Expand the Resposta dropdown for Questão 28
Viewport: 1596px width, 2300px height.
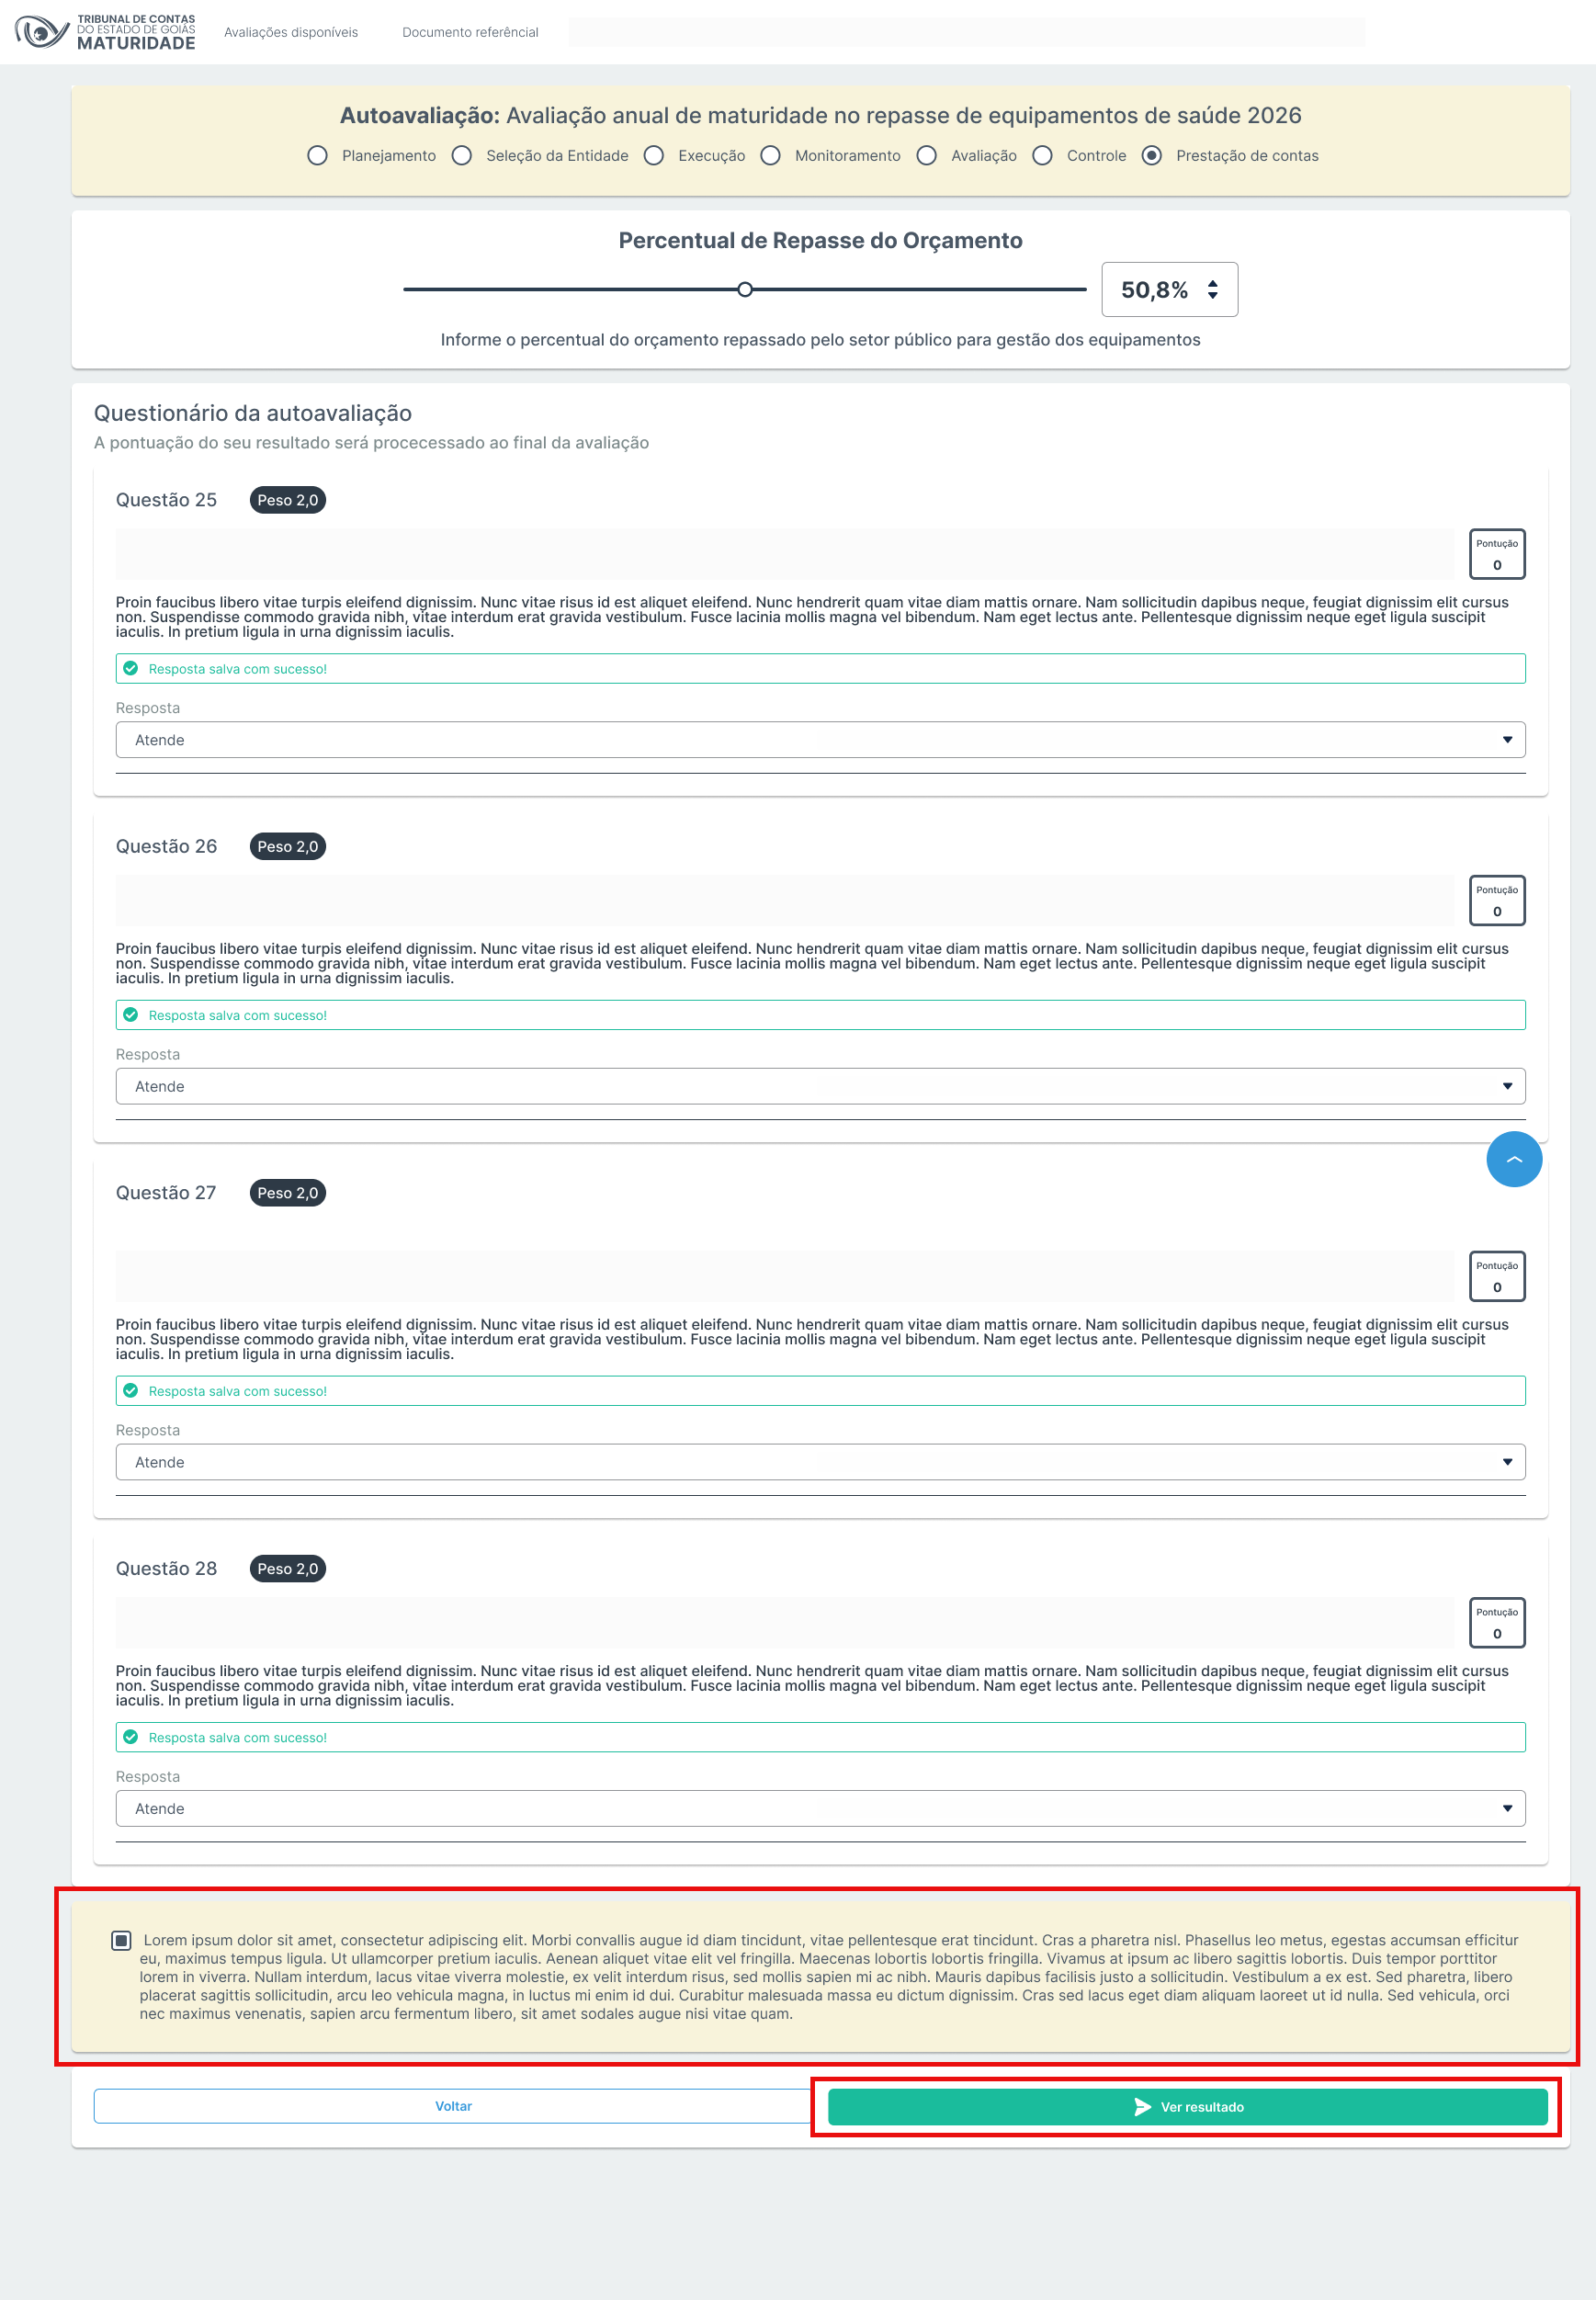click(x=820, y=1808)
